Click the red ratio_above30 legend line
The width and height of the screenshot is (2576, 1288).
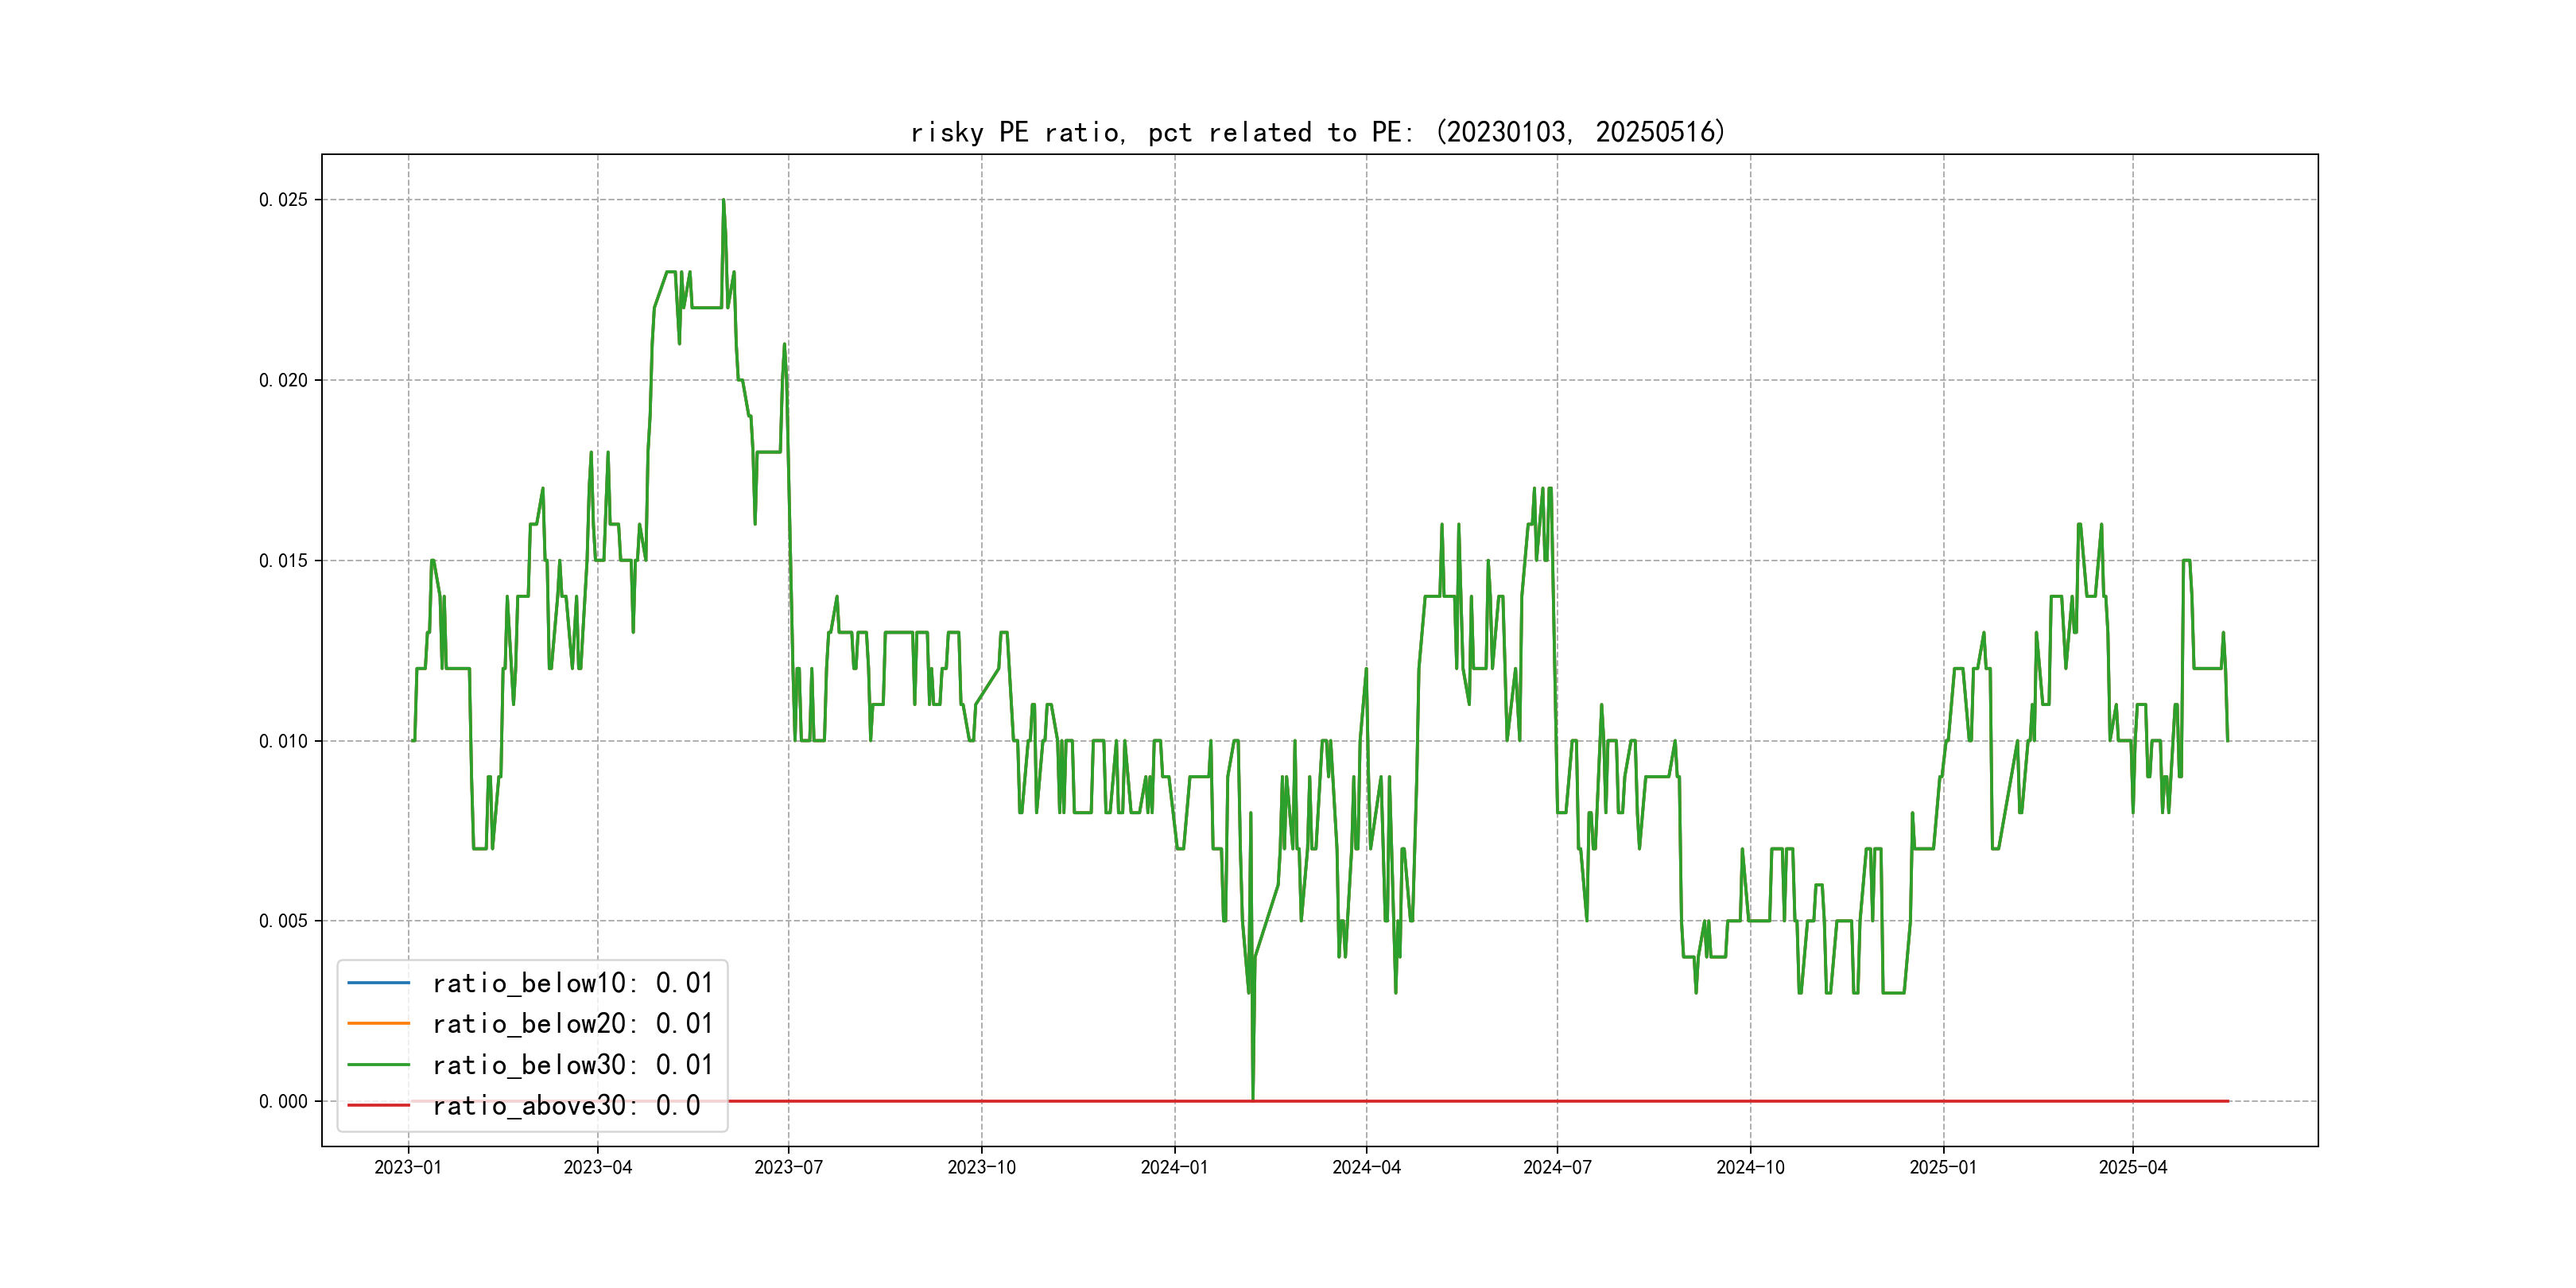point(378,1106)
